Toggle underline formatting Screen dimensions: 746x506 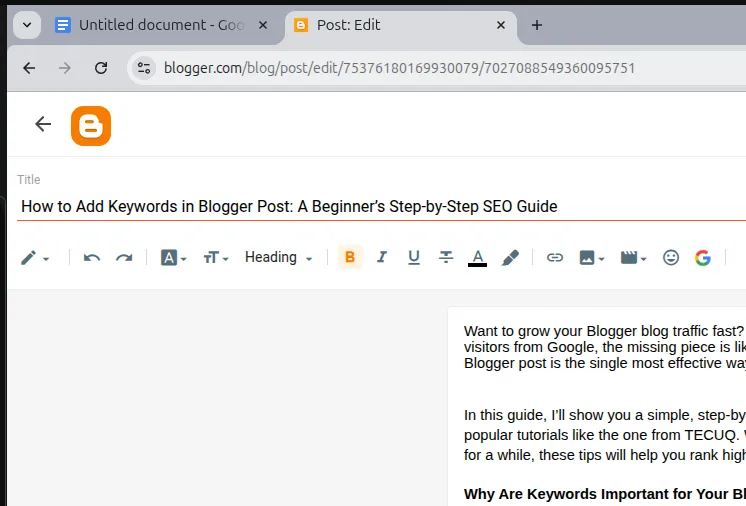[414, 257]
